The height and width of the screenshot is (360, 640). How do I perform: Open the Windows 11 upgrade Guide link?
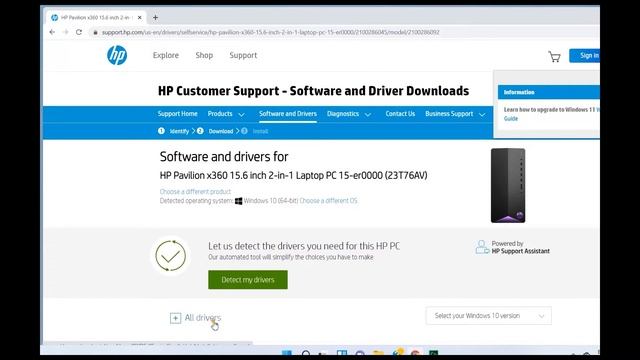tap(511, 118)
